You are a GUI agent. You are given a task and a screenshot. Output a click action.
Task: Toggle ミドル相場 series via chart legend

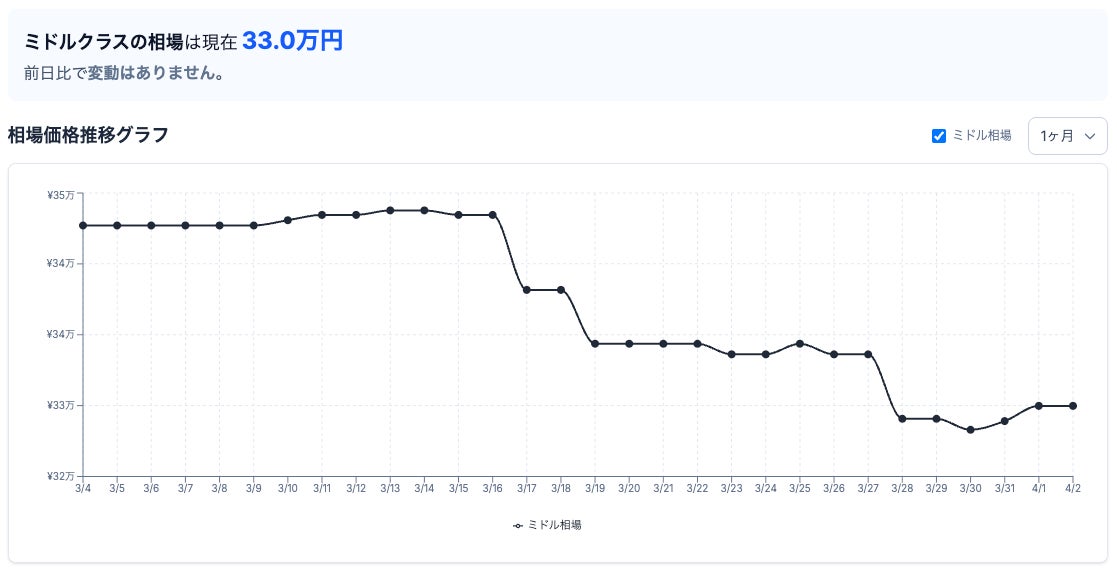[547, 525]
